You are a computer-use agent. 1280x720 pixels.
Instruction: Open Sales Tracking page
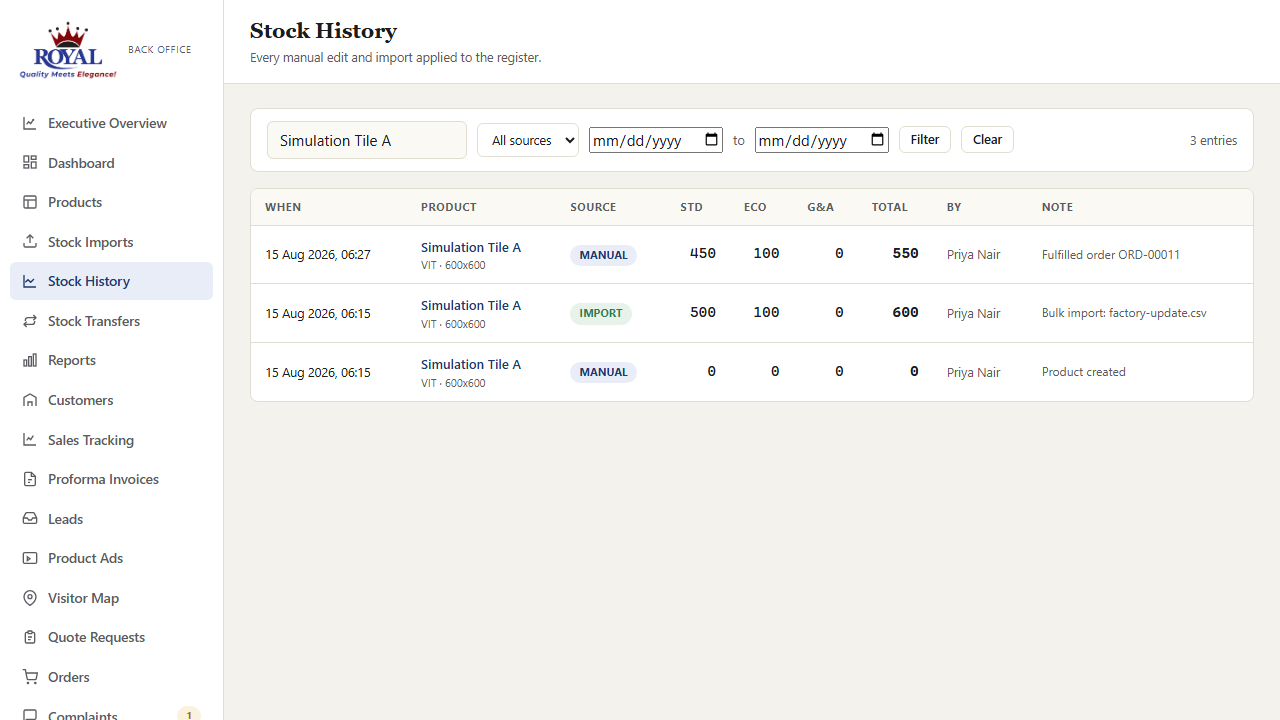pos(111,440)
